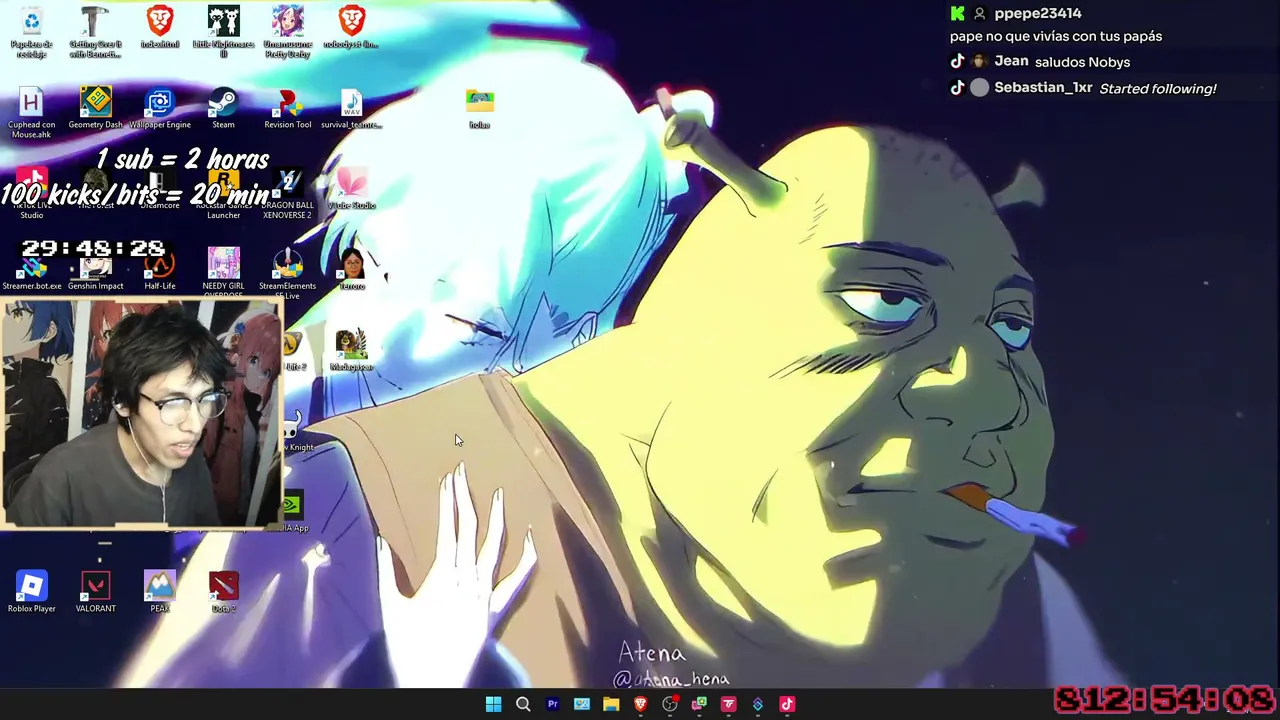The height and width of the screenshot is (720, 1280).
Task: Select the VTube Studio desktop shortcut
Action: [x=352, y=189]
